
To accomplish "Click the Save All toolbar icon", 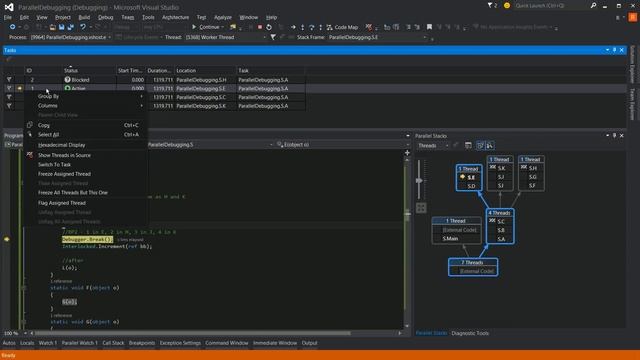I will point(70,27).
